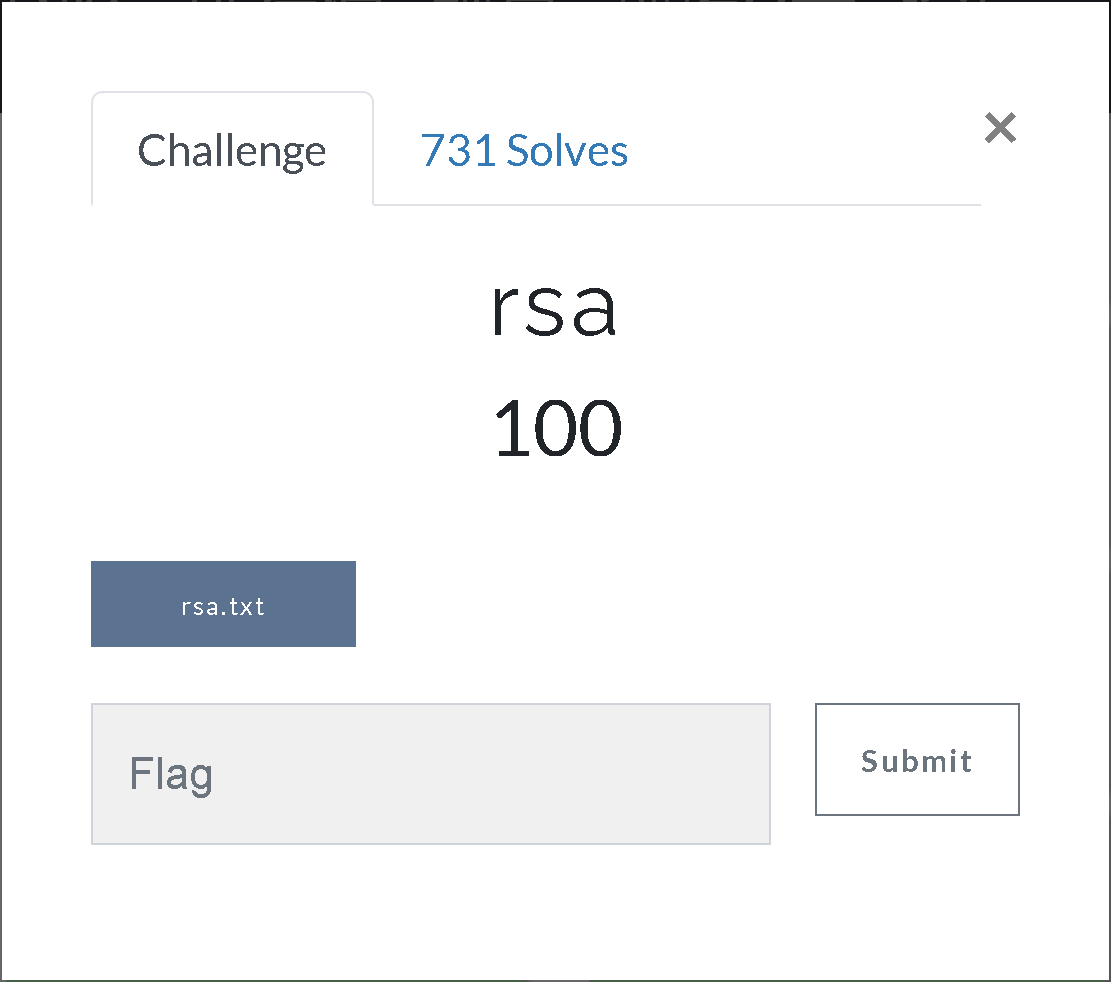Click the blue file download block

click(x=223, y=604)
